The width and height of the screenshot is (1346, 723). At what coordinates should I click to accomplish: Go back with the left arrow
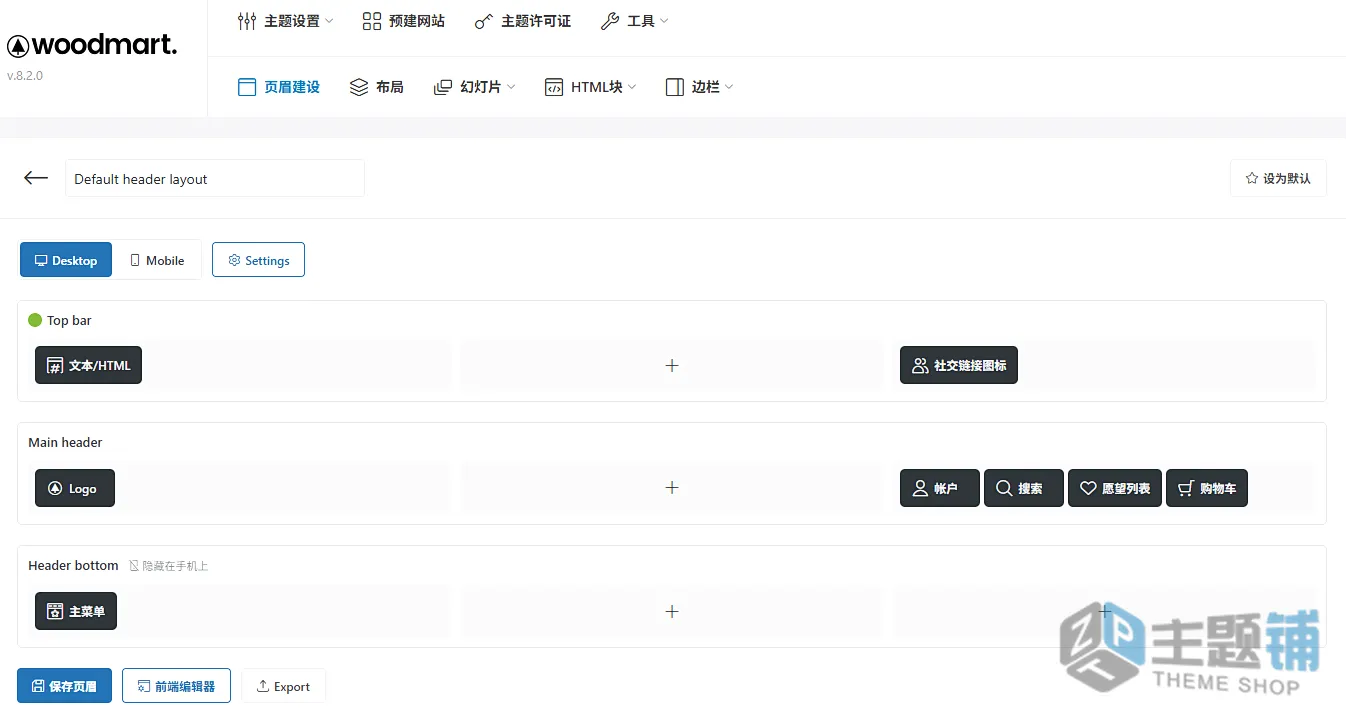point(36,178)
